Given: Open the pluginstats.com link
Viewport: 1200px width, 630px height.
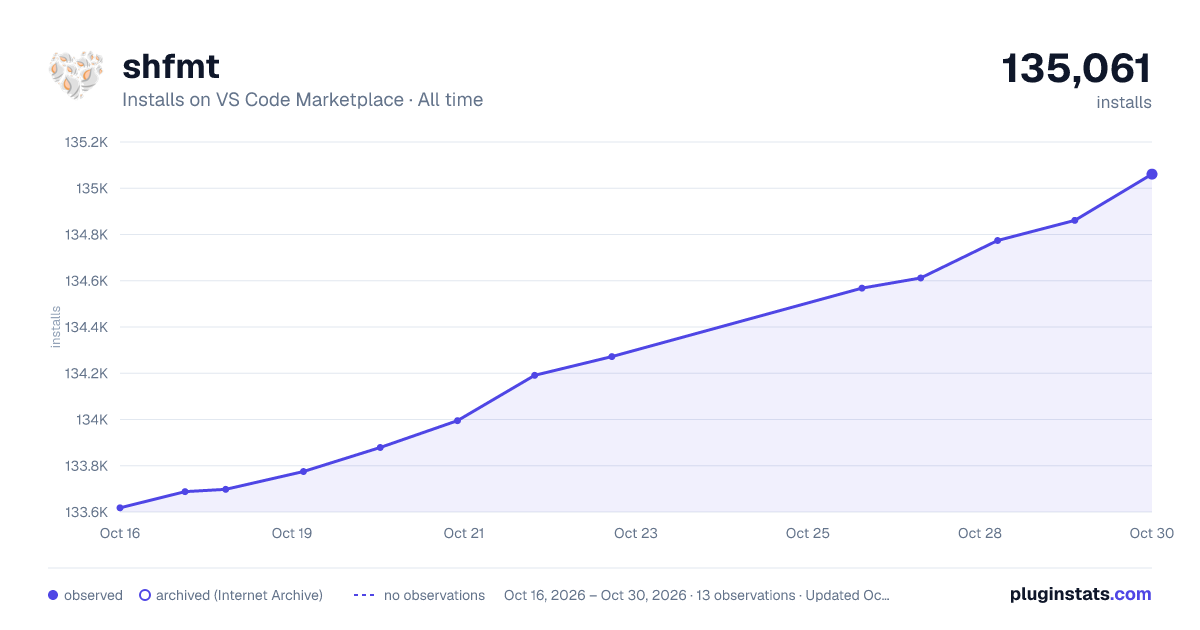Looking at the screenshot, I should pos(1081,594).
